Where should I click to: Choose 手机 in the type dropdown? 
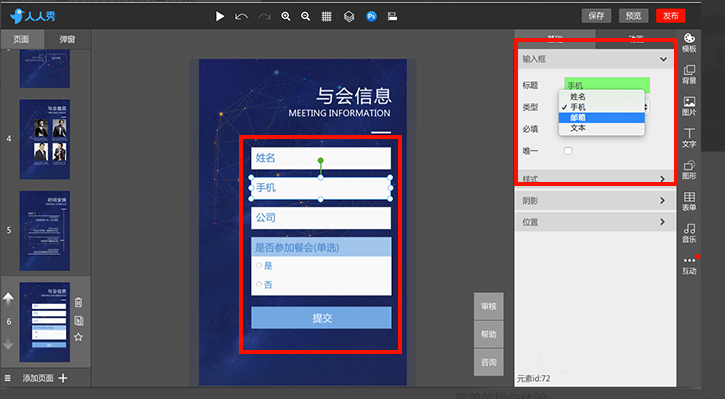602,107
